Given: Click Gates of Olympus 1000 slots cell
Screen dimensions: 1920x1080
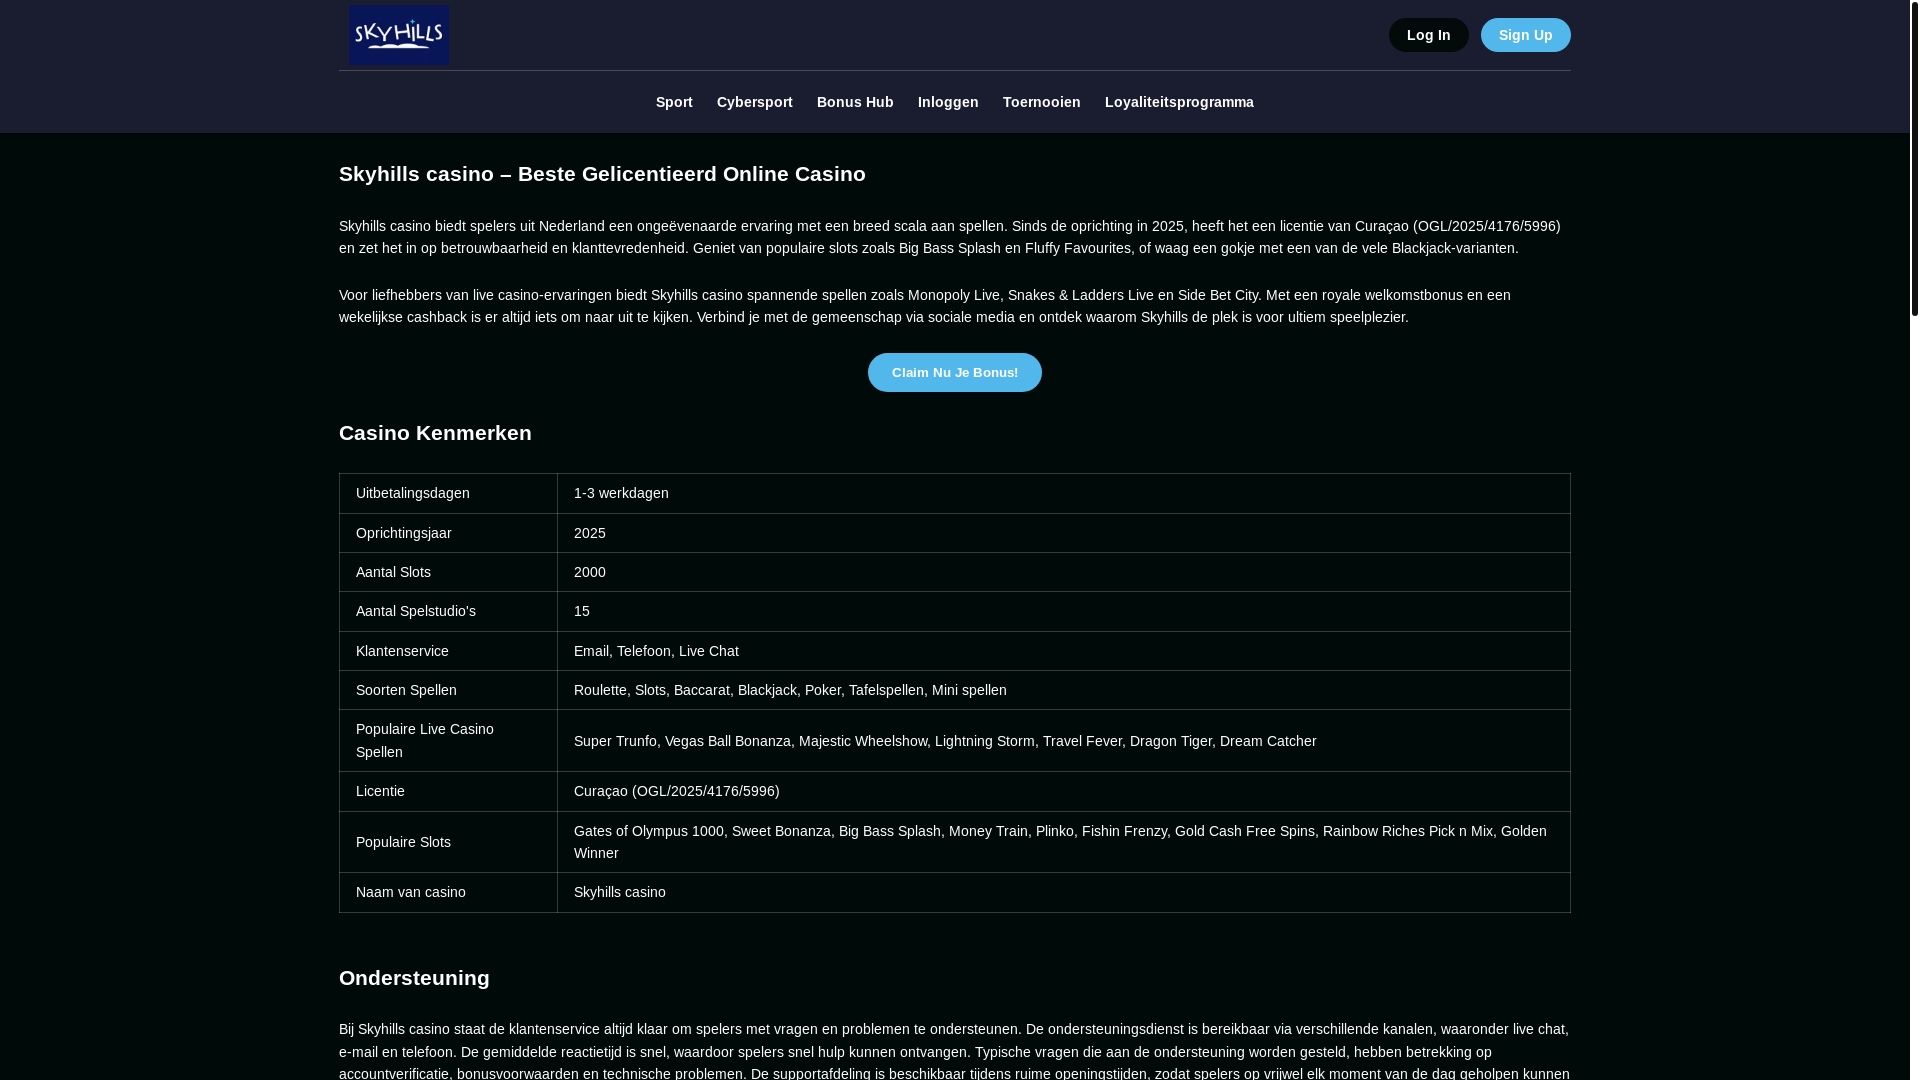Looking at the screenshot, I should click(1063, 842).
